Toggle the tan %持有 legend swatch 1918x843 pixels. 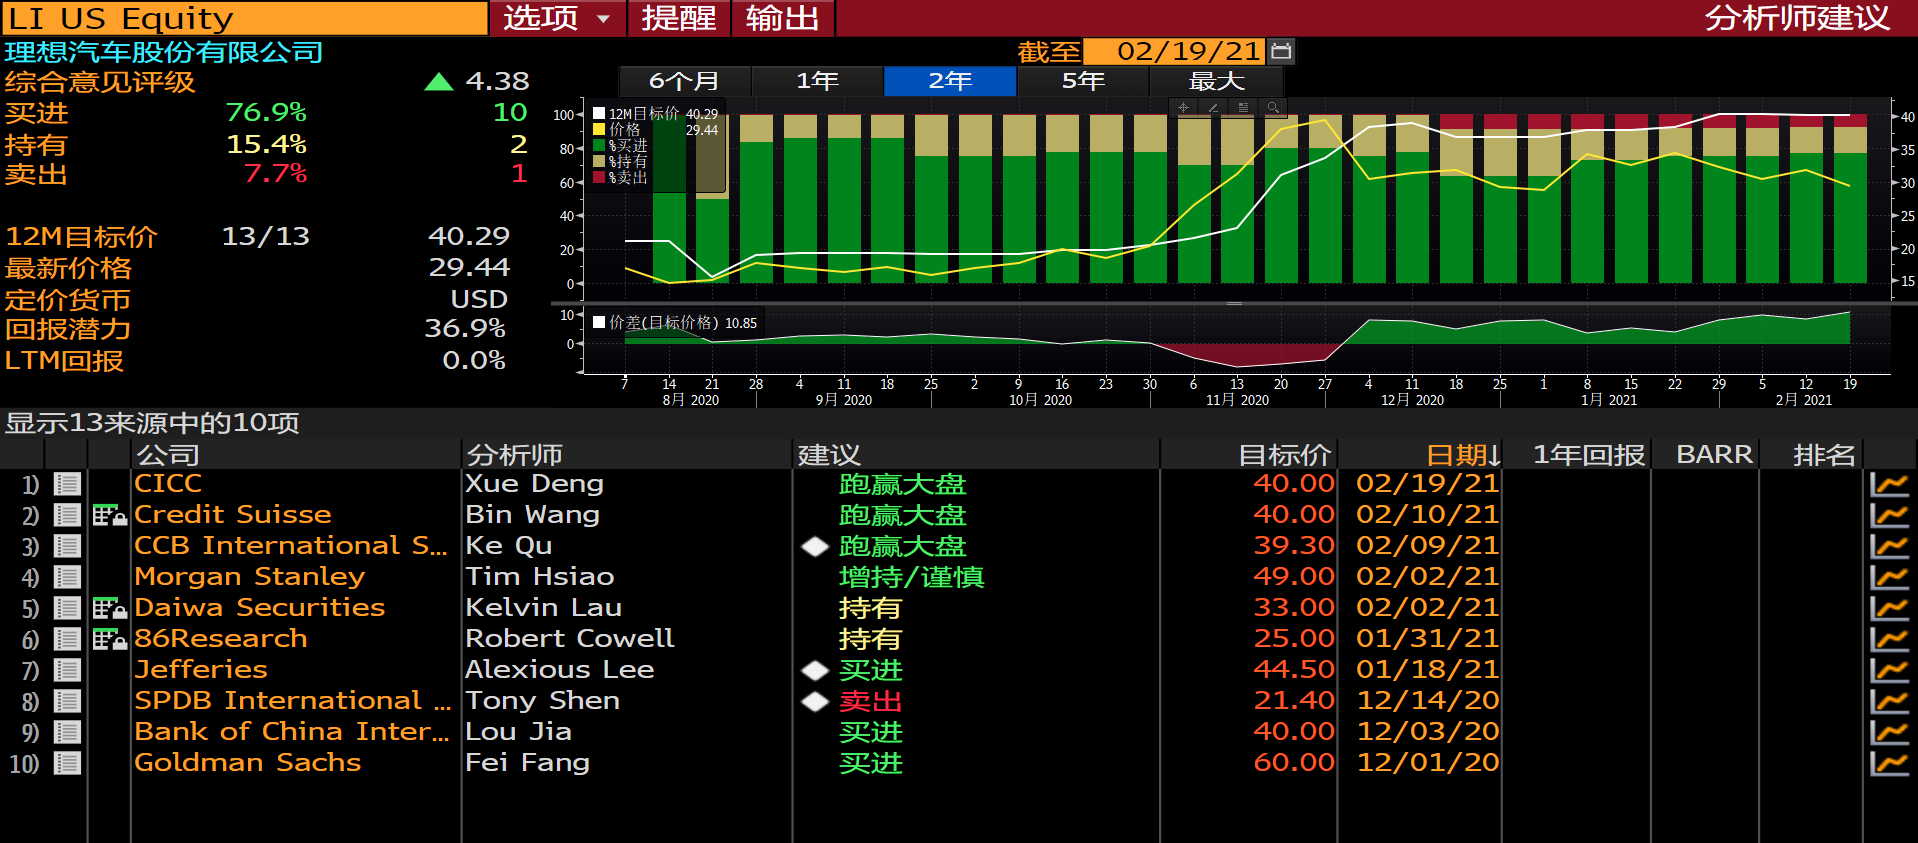[x=599, y=162]
